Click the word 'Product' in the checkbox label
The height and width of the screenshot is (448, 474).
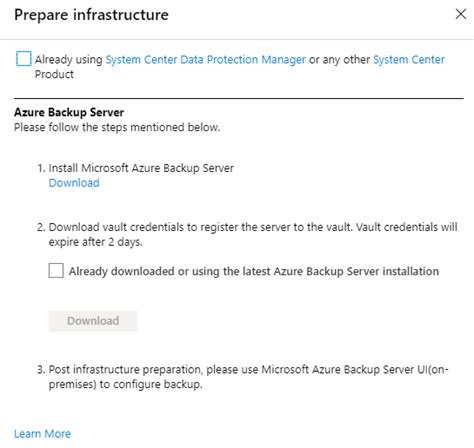pyautogui.click(x=54, y=74)
